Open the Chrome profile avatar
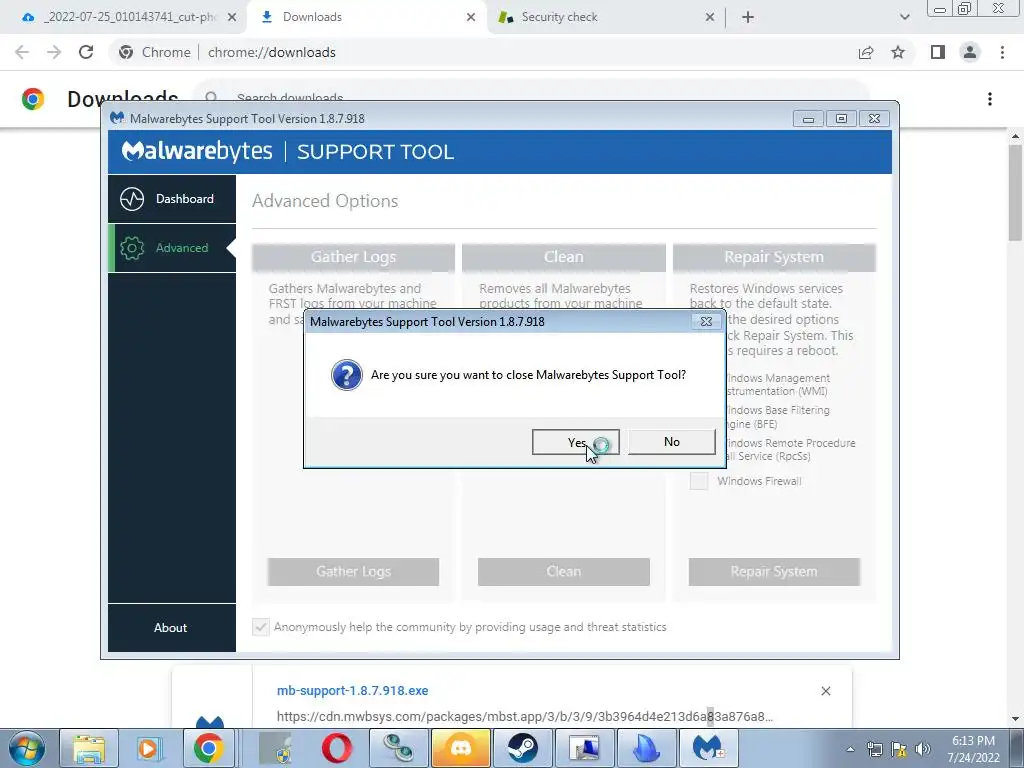This screenshot has height=768, width=1024. pyautogui.click(x=970, y=52)
